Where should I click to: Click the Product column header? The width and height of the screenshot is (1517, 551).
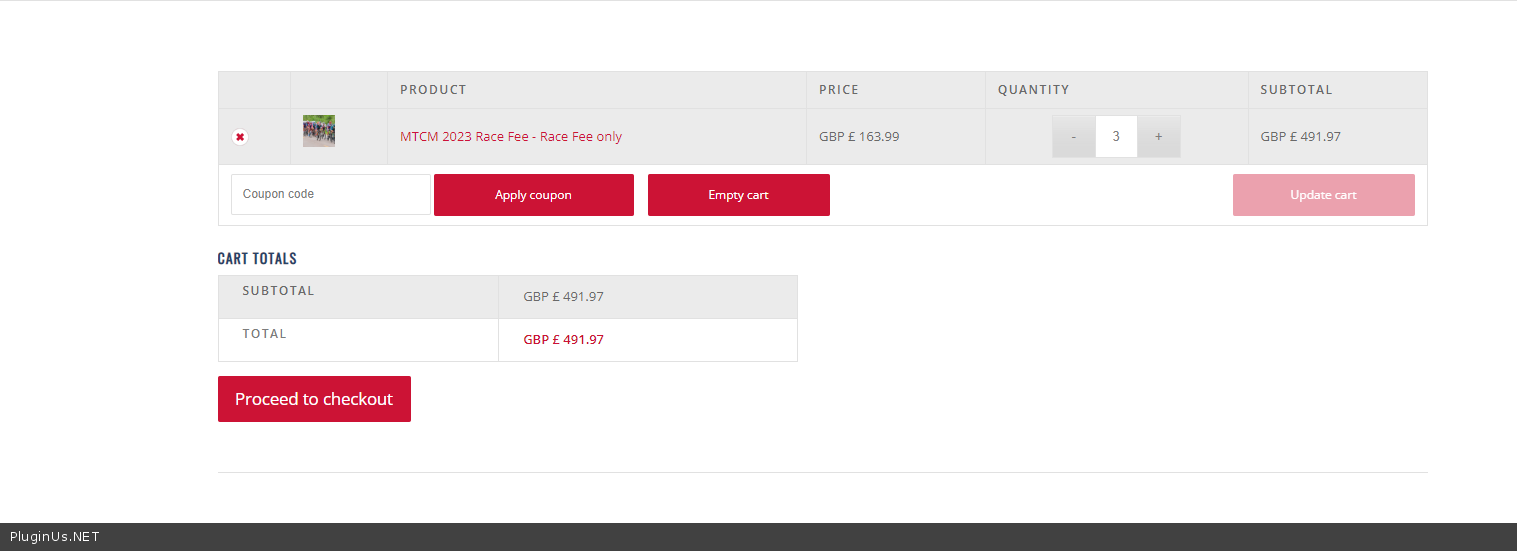coord(433,90)
